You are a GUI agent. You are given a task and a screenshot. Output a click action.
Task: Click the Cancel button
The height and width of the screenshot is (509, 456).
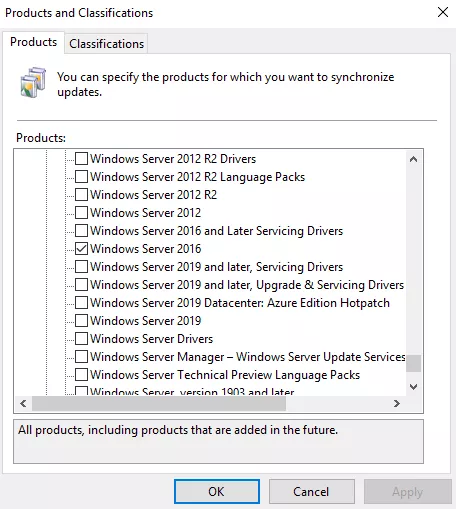coord(311,491)
